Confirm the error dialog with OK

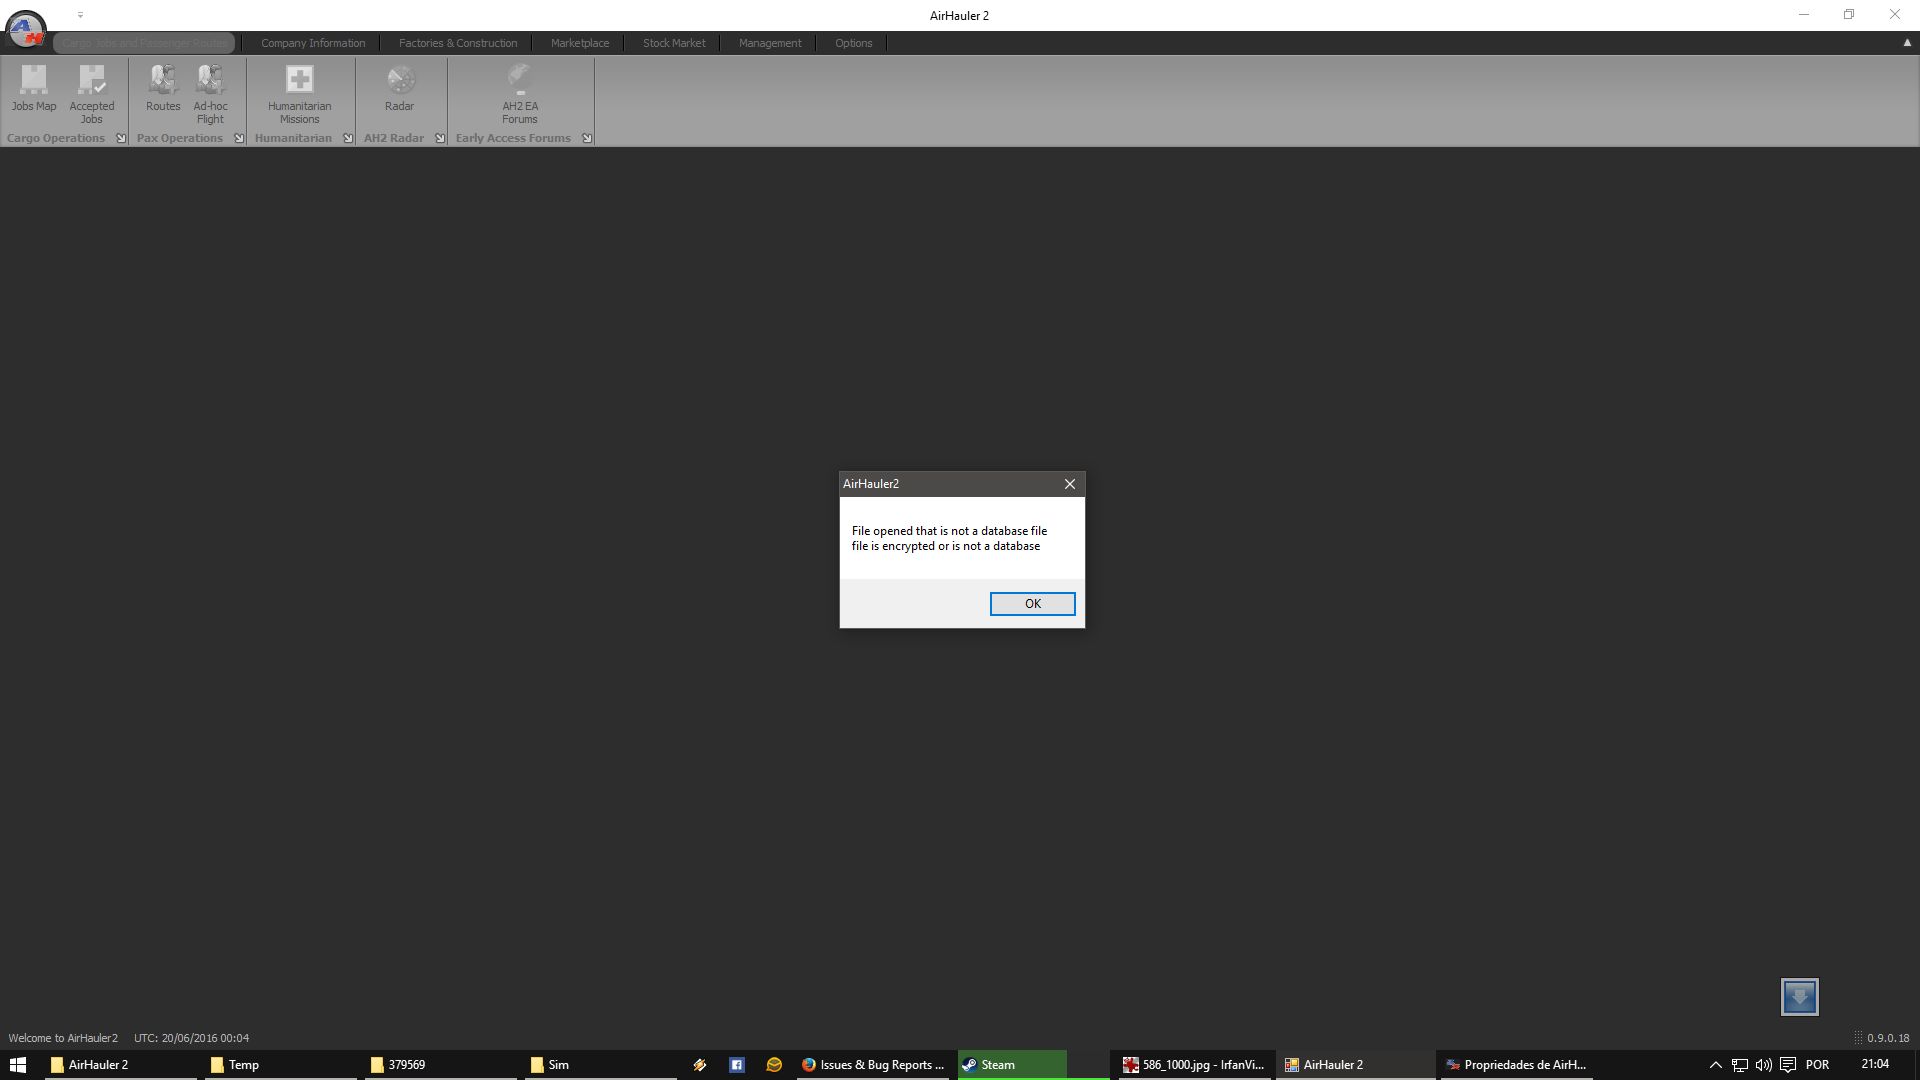tap(1033, 604)
